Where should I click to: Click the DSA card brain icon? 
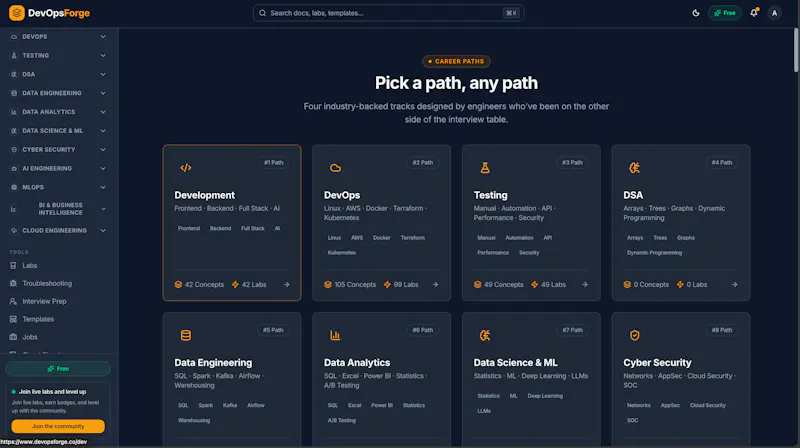[x=634, y=168]
